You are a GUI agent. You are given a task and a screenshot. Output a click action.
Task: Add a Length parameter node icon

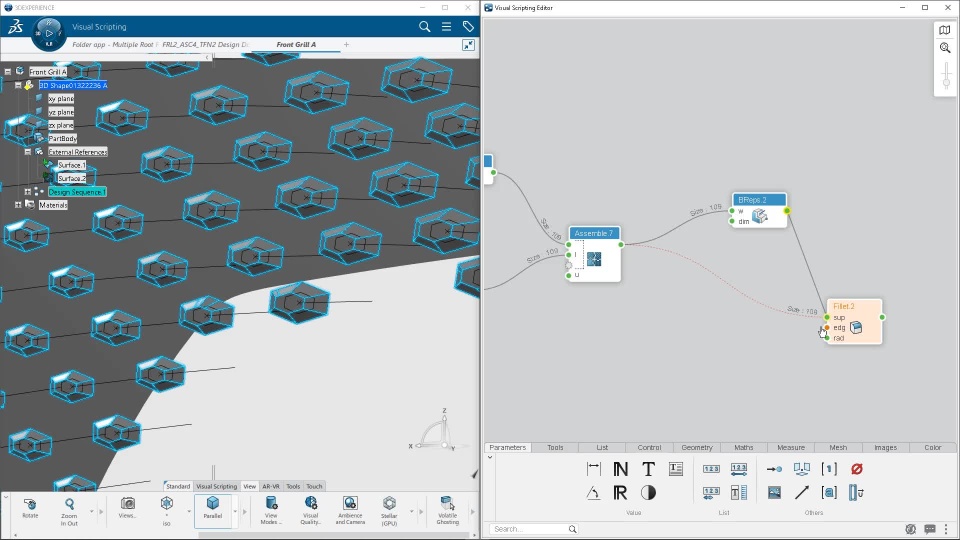(593, 469)
